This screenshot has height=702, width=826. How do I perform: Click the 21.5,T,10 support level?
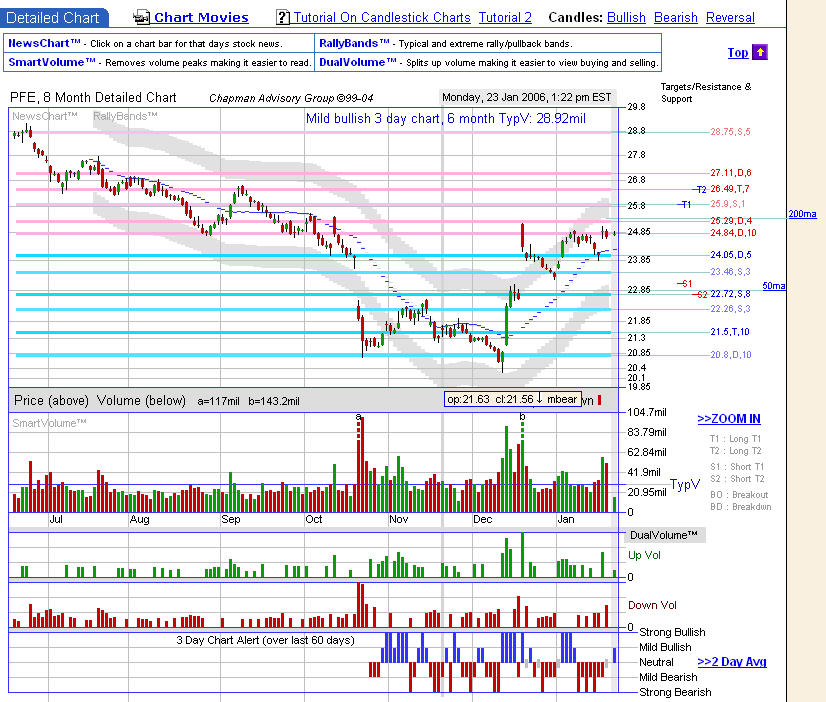tap(730, 332)
